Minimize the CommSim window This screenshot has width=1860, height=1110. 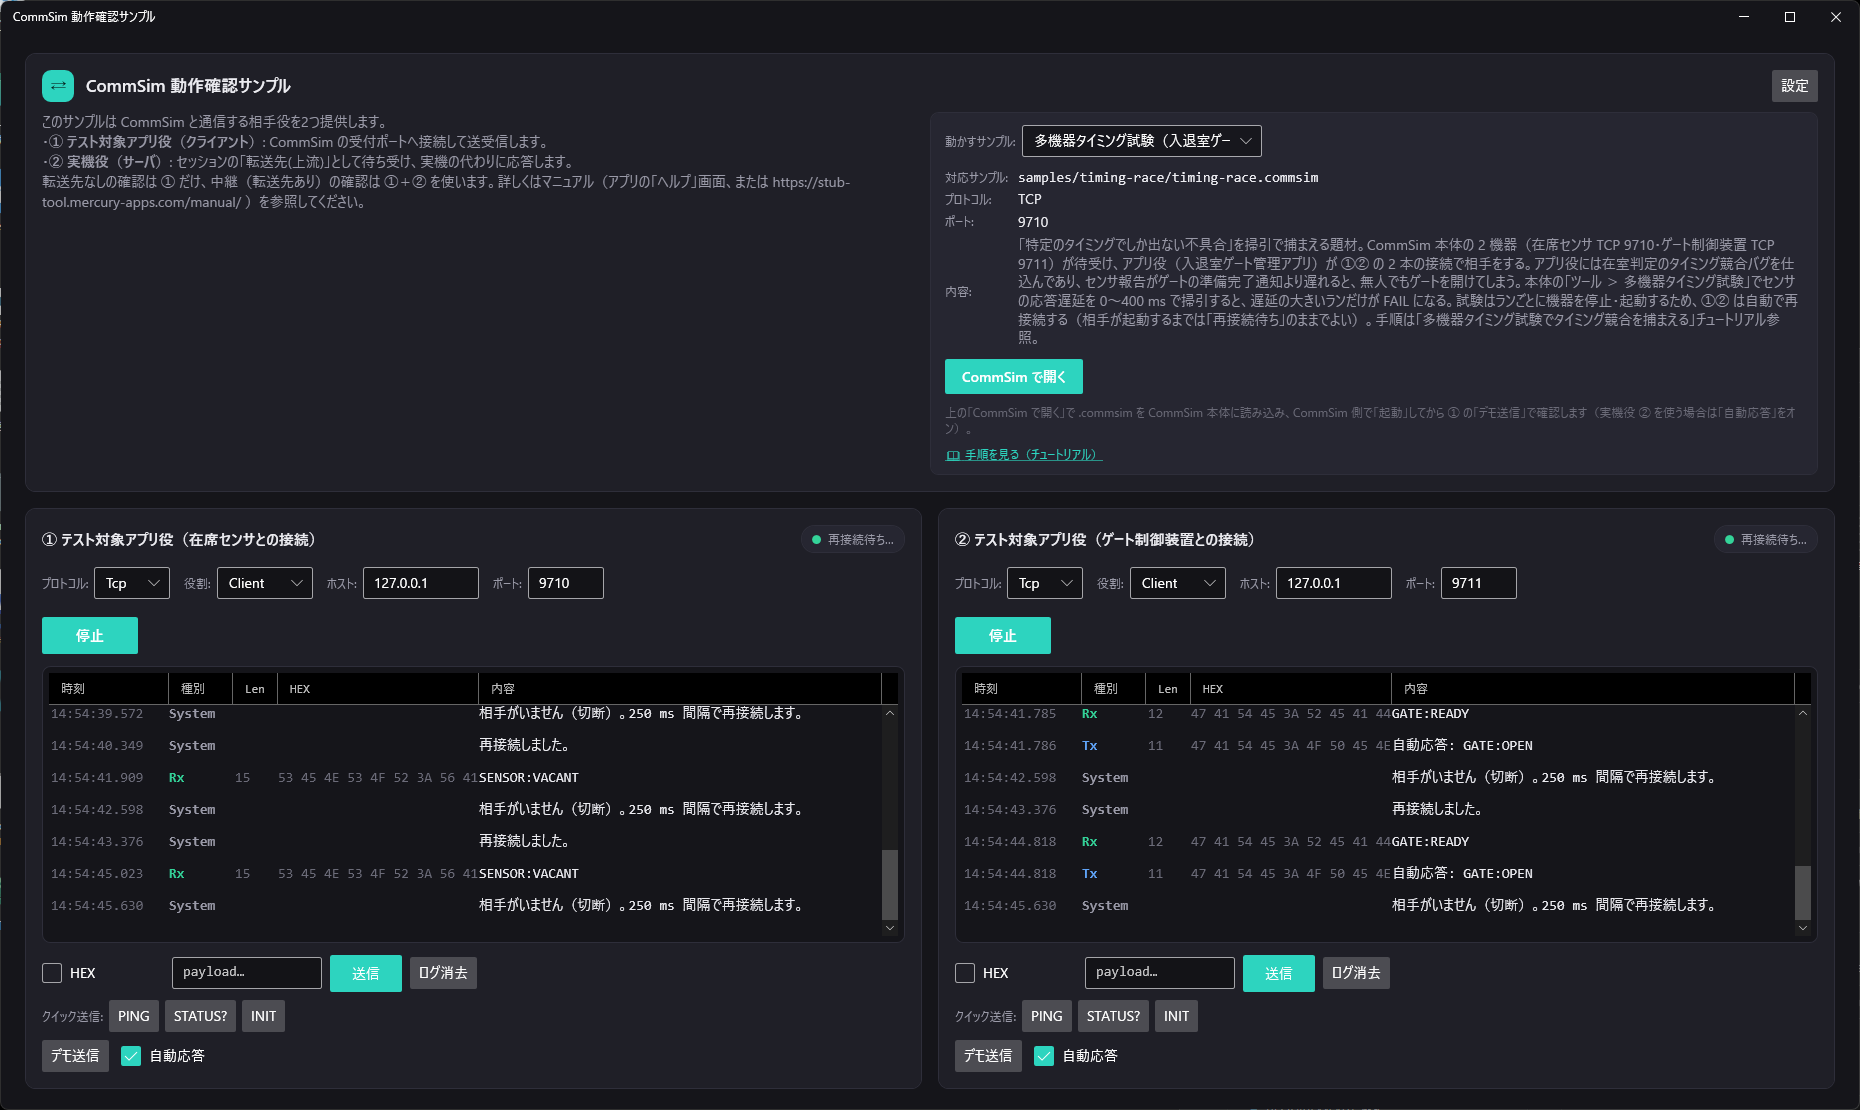1744,17
